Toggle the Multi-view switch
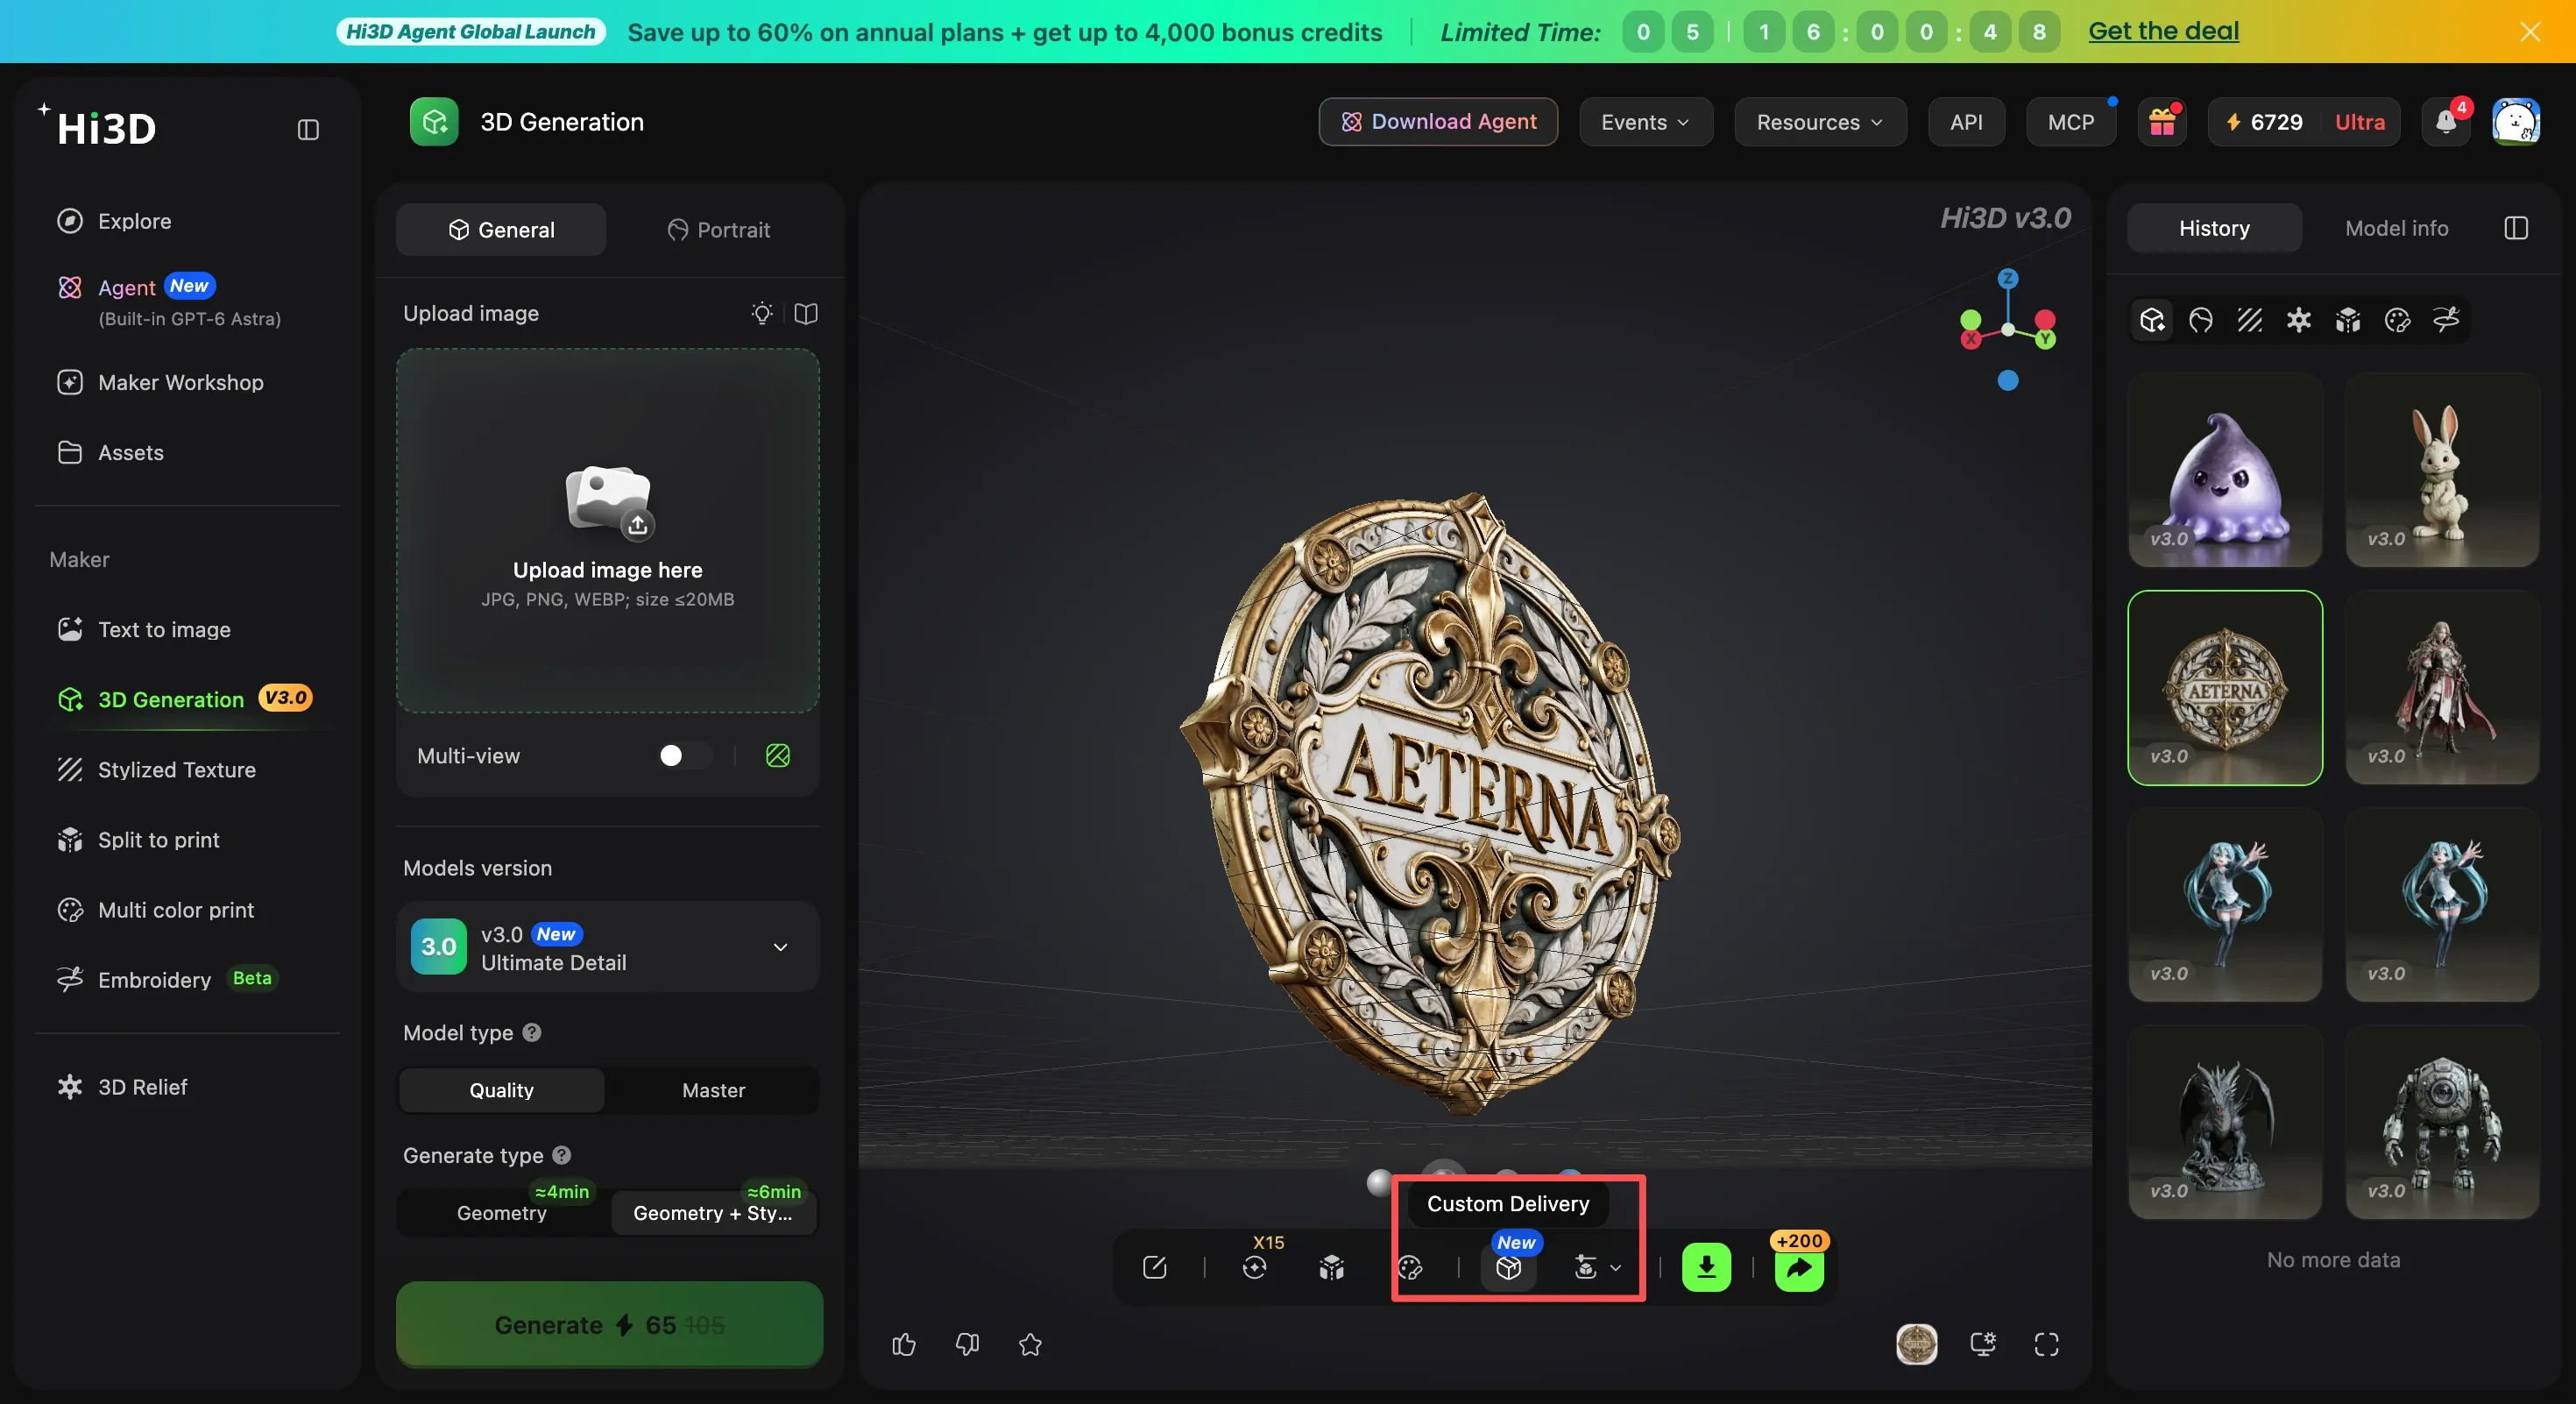 pos(684,756)
